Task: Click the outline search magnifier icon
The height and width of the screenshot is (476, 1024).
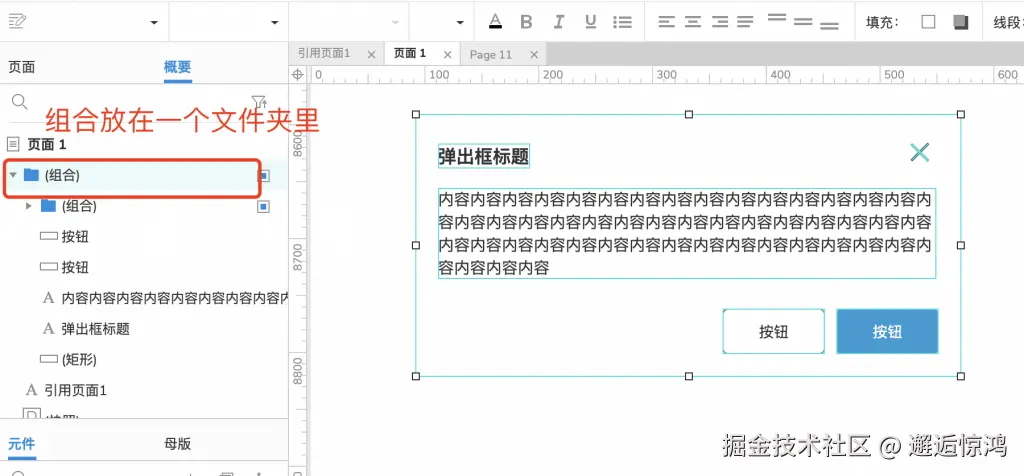Action: click(20, 101)
